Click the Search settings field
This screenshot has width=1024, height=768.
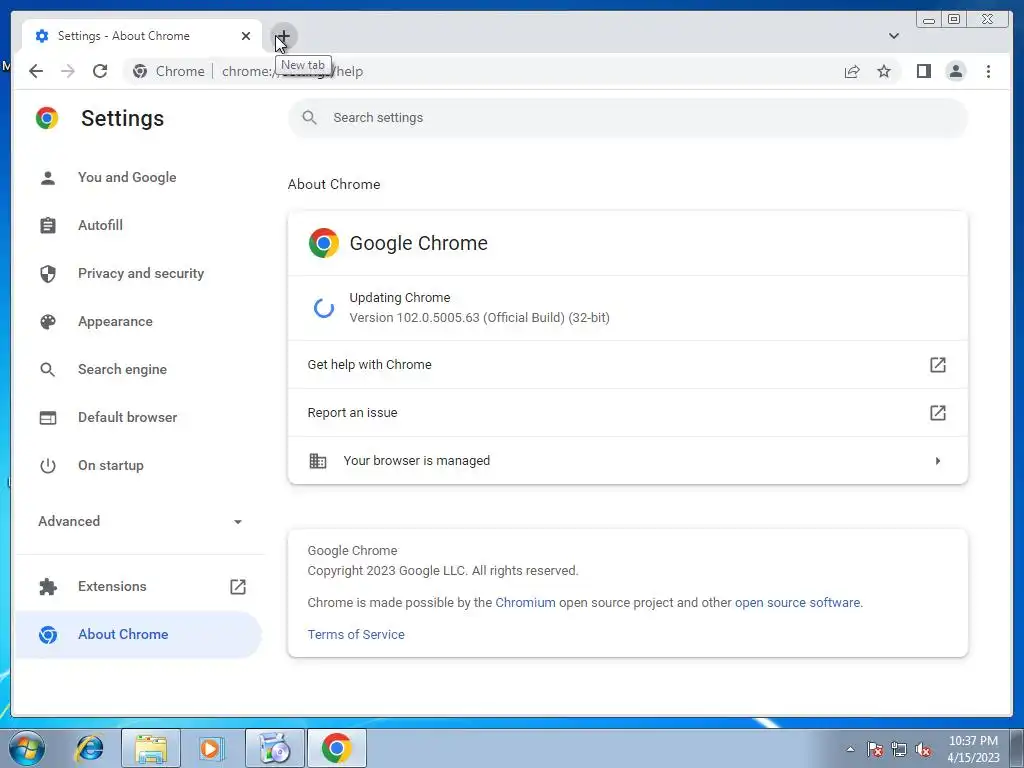[x=628, y=118]
